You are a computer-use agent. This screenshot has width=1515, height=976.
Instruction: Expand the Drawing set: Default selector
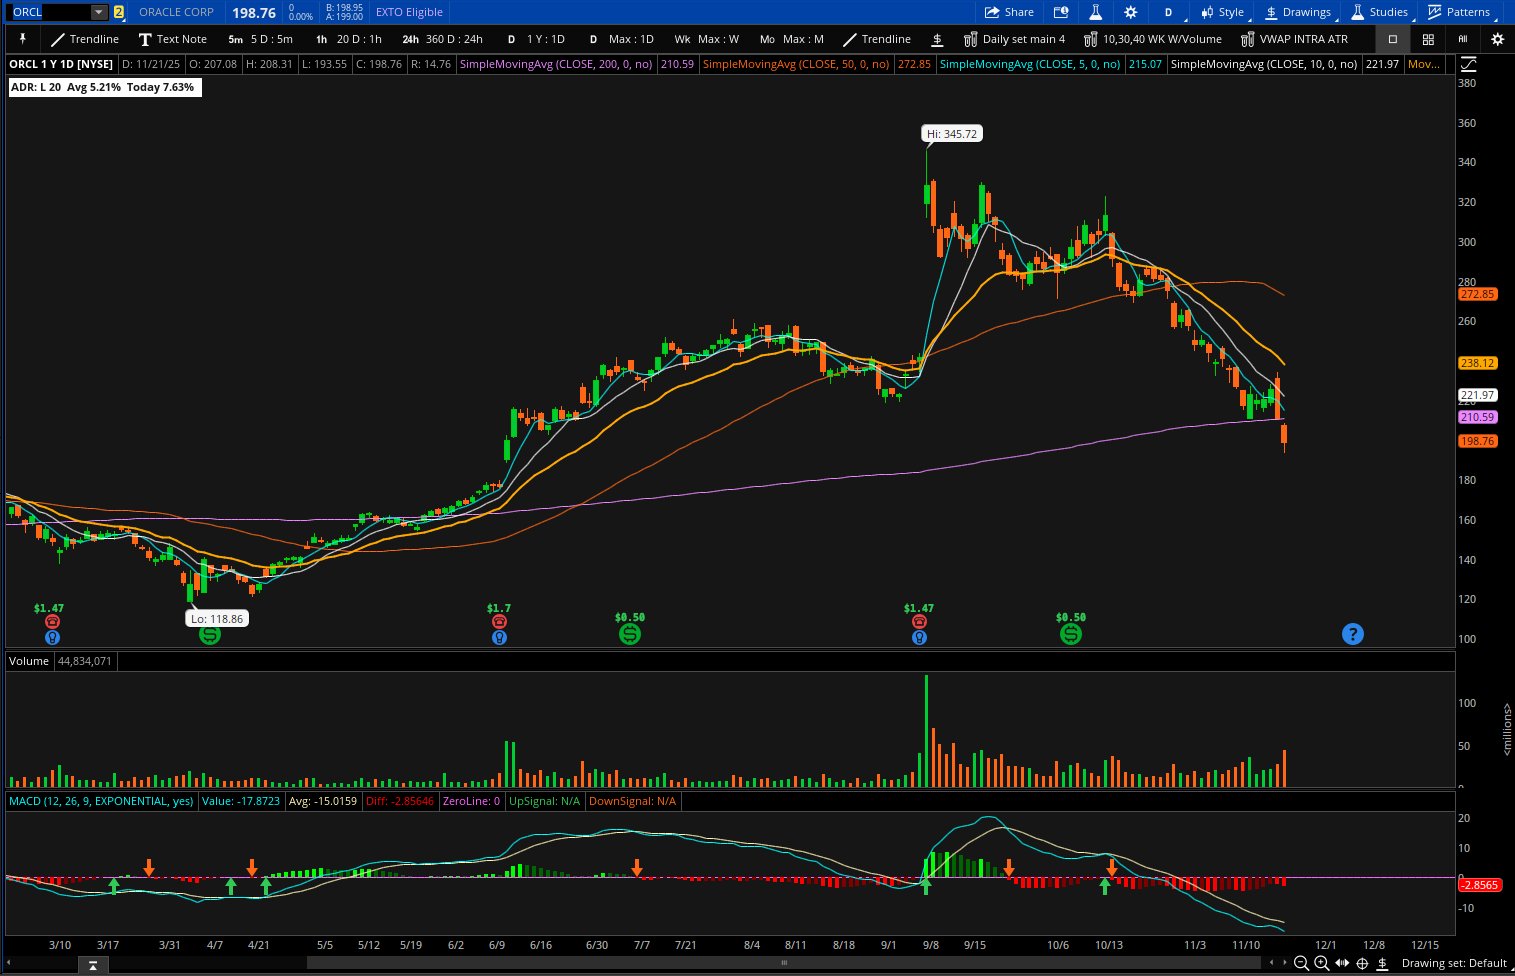[1453, 963]
